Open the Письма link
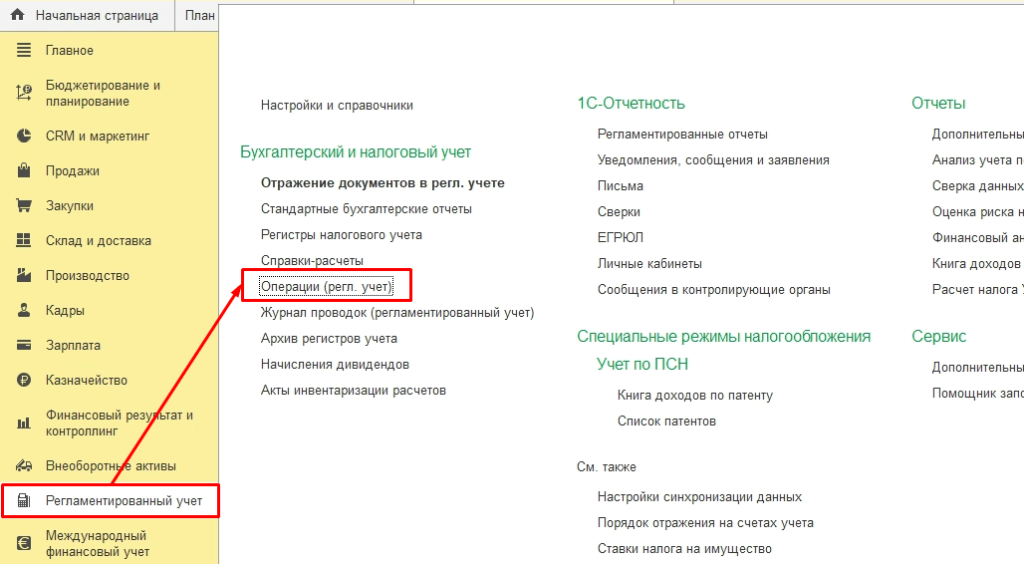This screenshot has width=1024, height=564. point(620,186)
